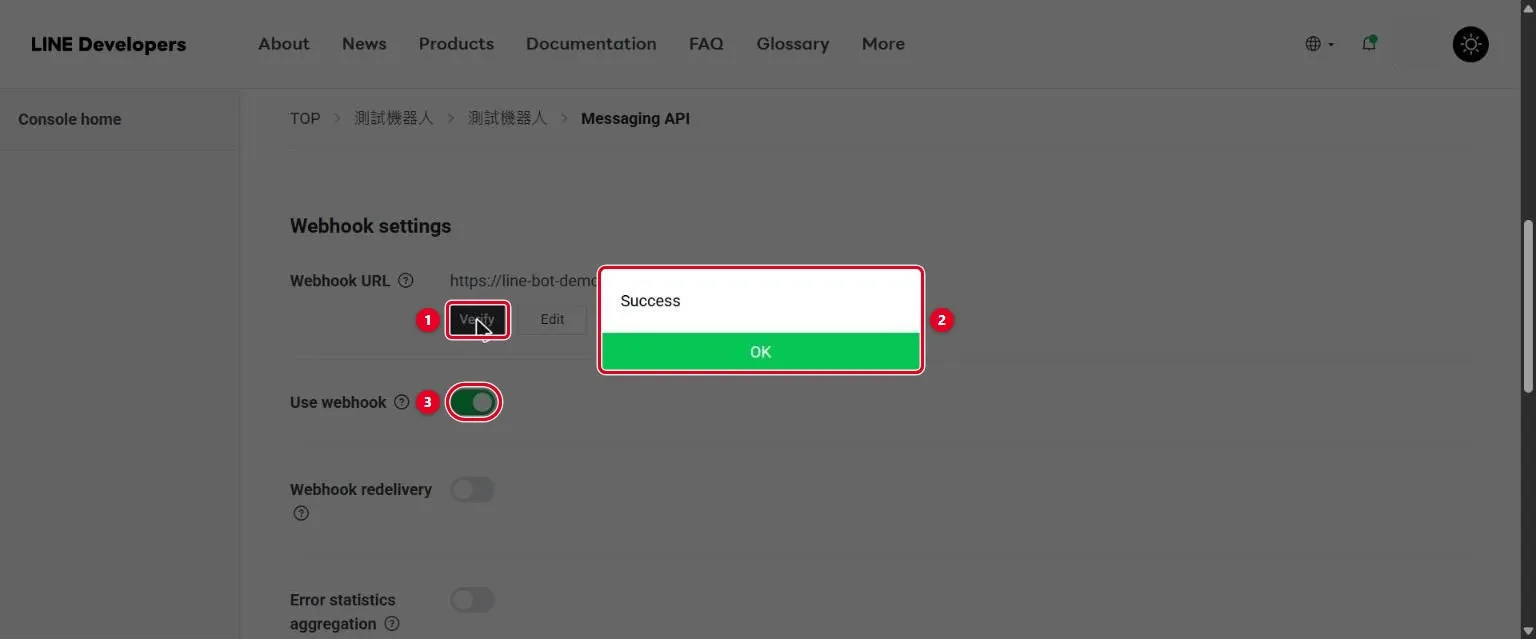Click the Verify webhook button
Image resolution: width=1536 pixels, height=639 pixels.
pos(478,320)
